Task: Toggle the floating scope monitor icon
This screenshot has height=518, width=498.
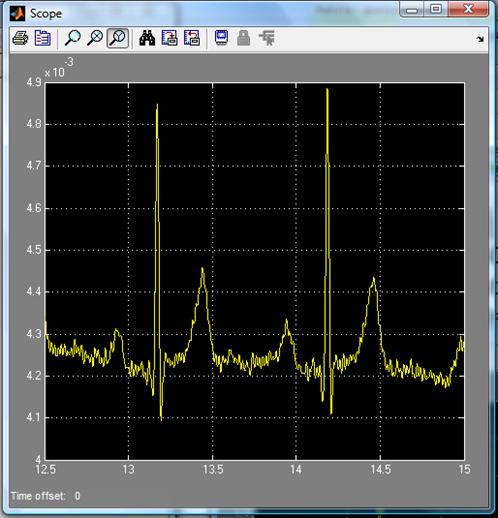Action: pyautogui.click(x=221, y=38)
